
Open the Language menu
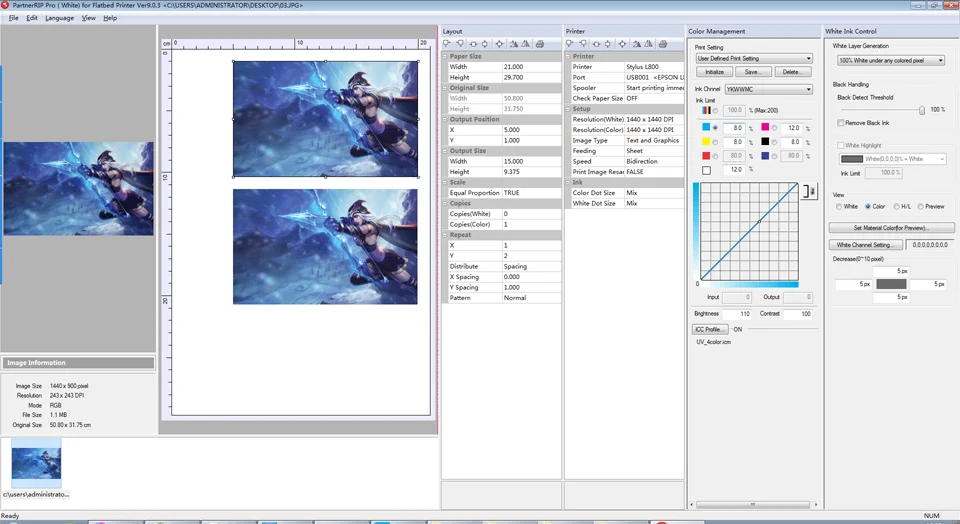pos(59,18)
